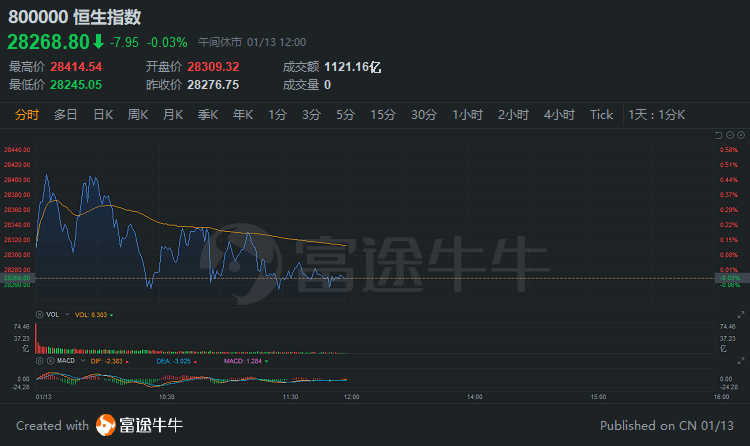Screen dimensions: 750x446
Task: Select the 5分 interval
Action: pos(345,115)
